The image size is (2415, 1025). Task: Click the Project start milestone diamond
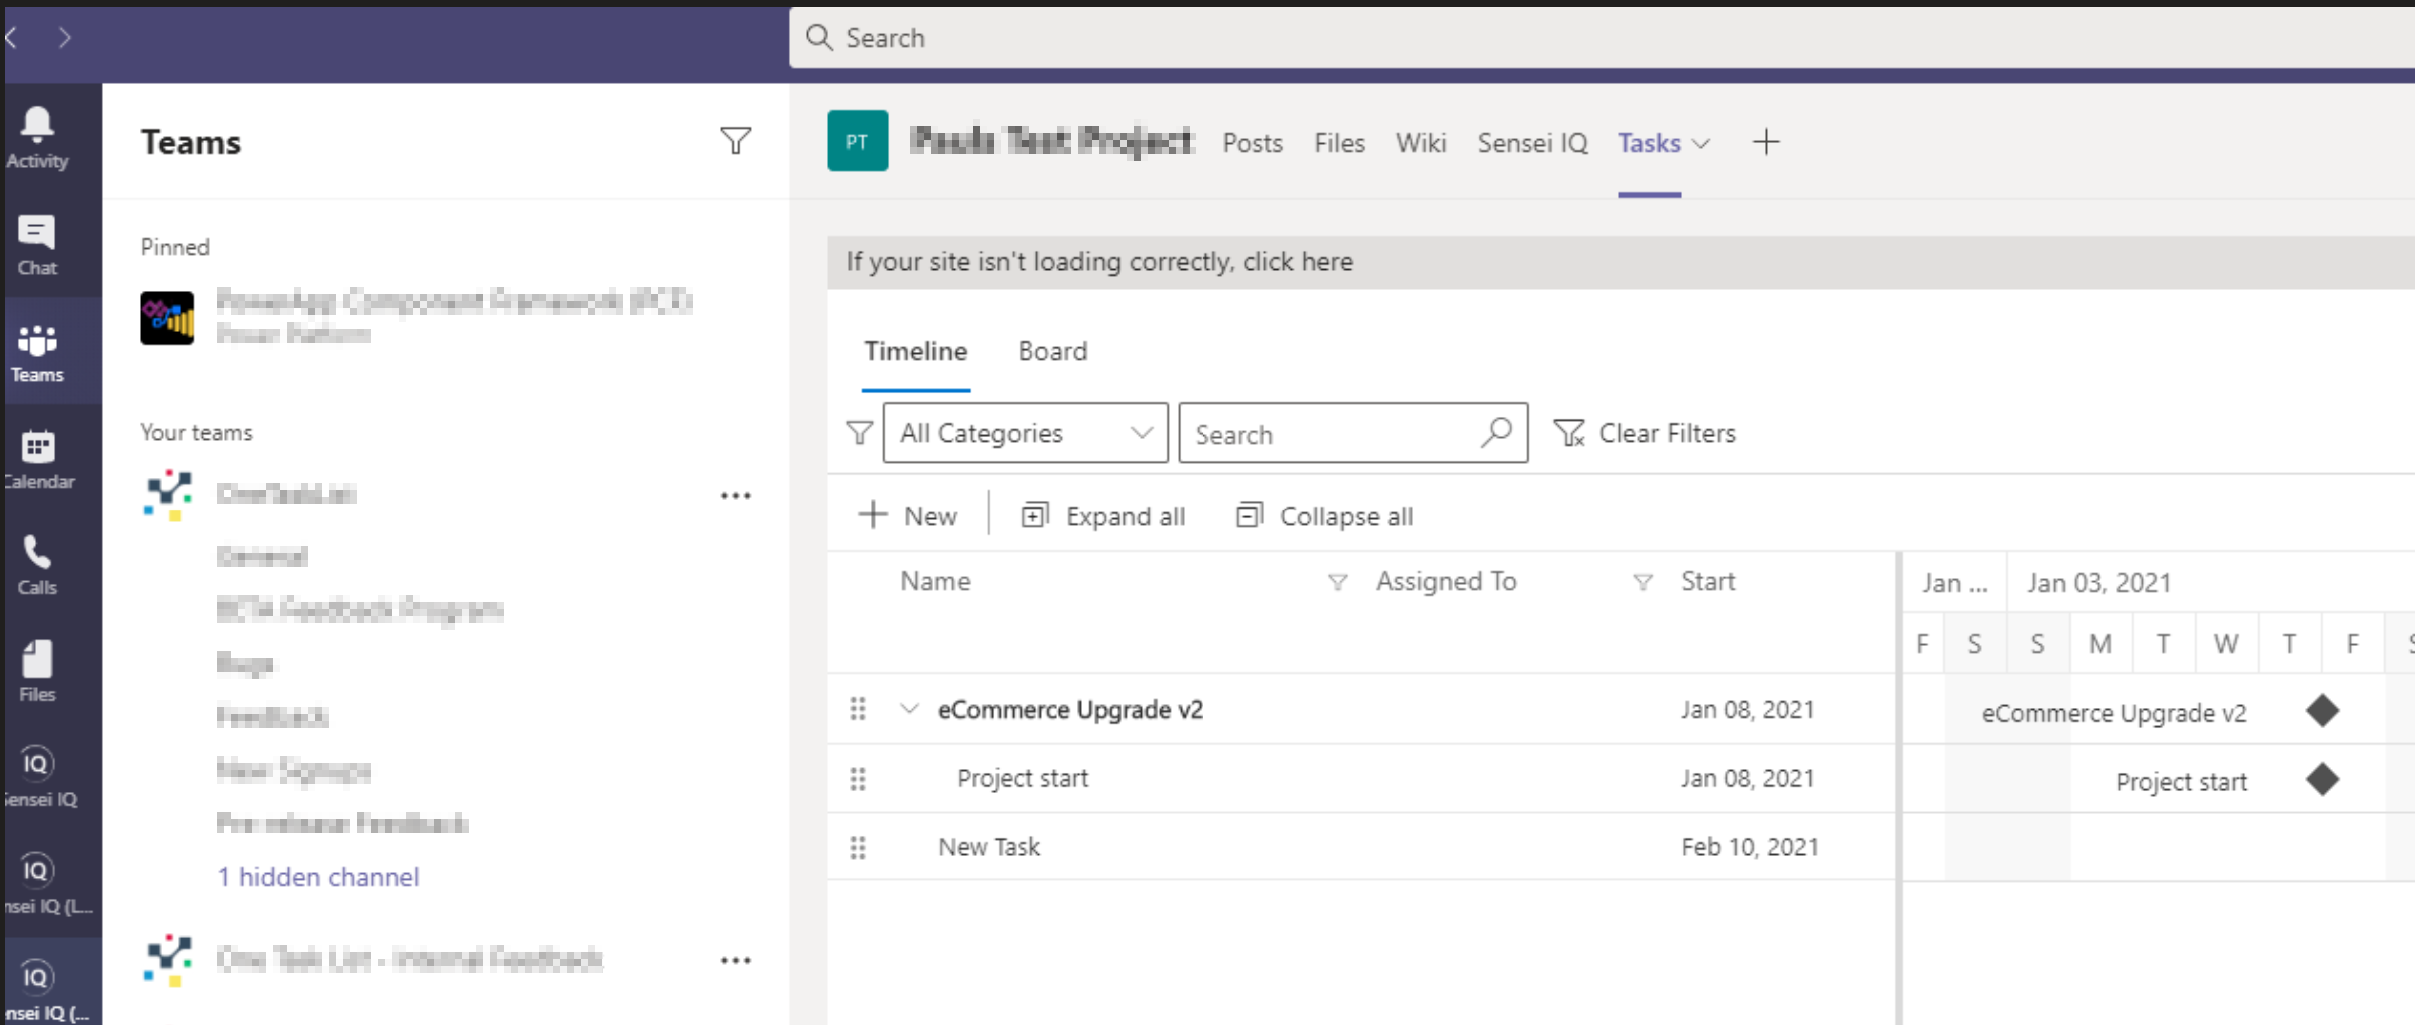(2322, 779)
